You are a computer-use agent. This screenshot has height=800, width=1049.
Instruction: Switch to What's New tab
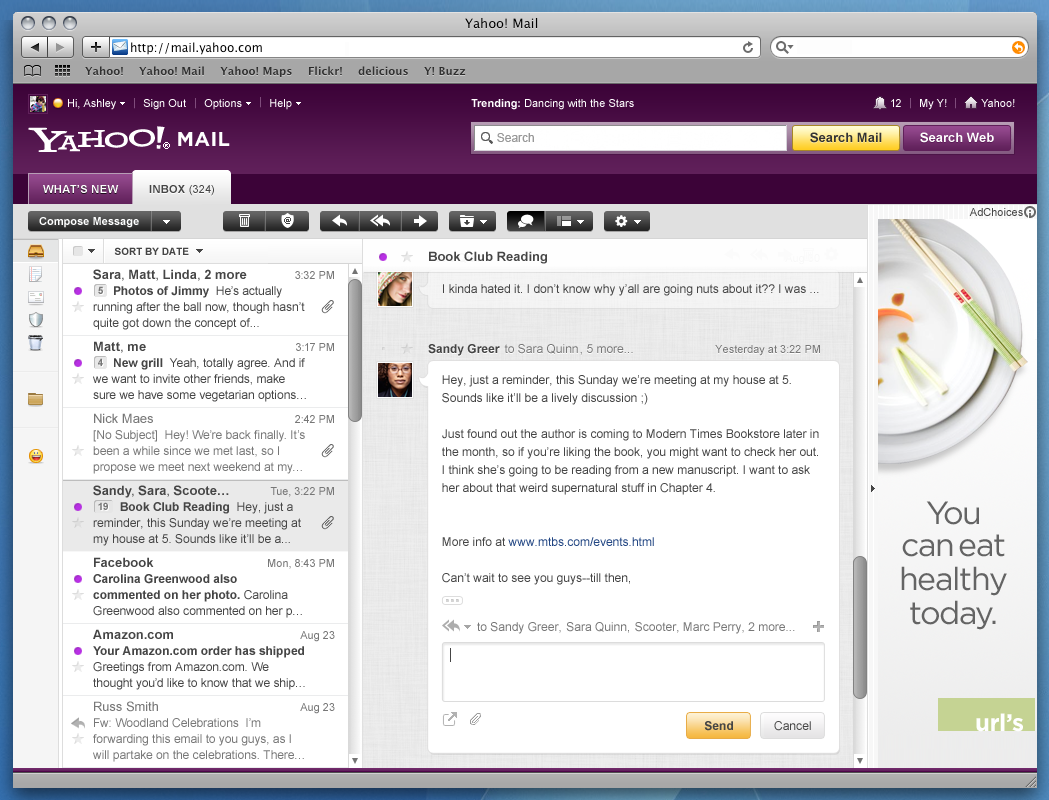tap(80, 189)
